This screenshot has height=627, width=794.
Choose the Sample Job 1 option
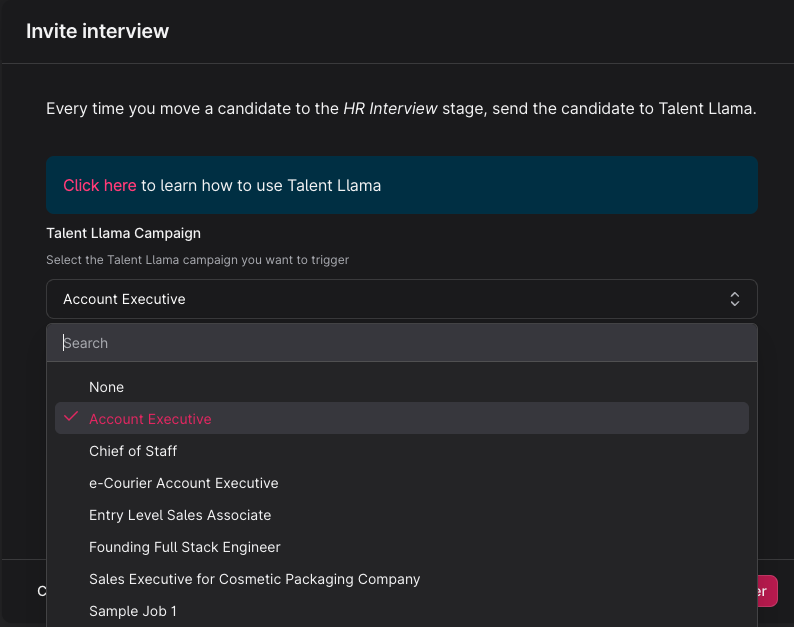pyautogui.click(x=402, y=611)
